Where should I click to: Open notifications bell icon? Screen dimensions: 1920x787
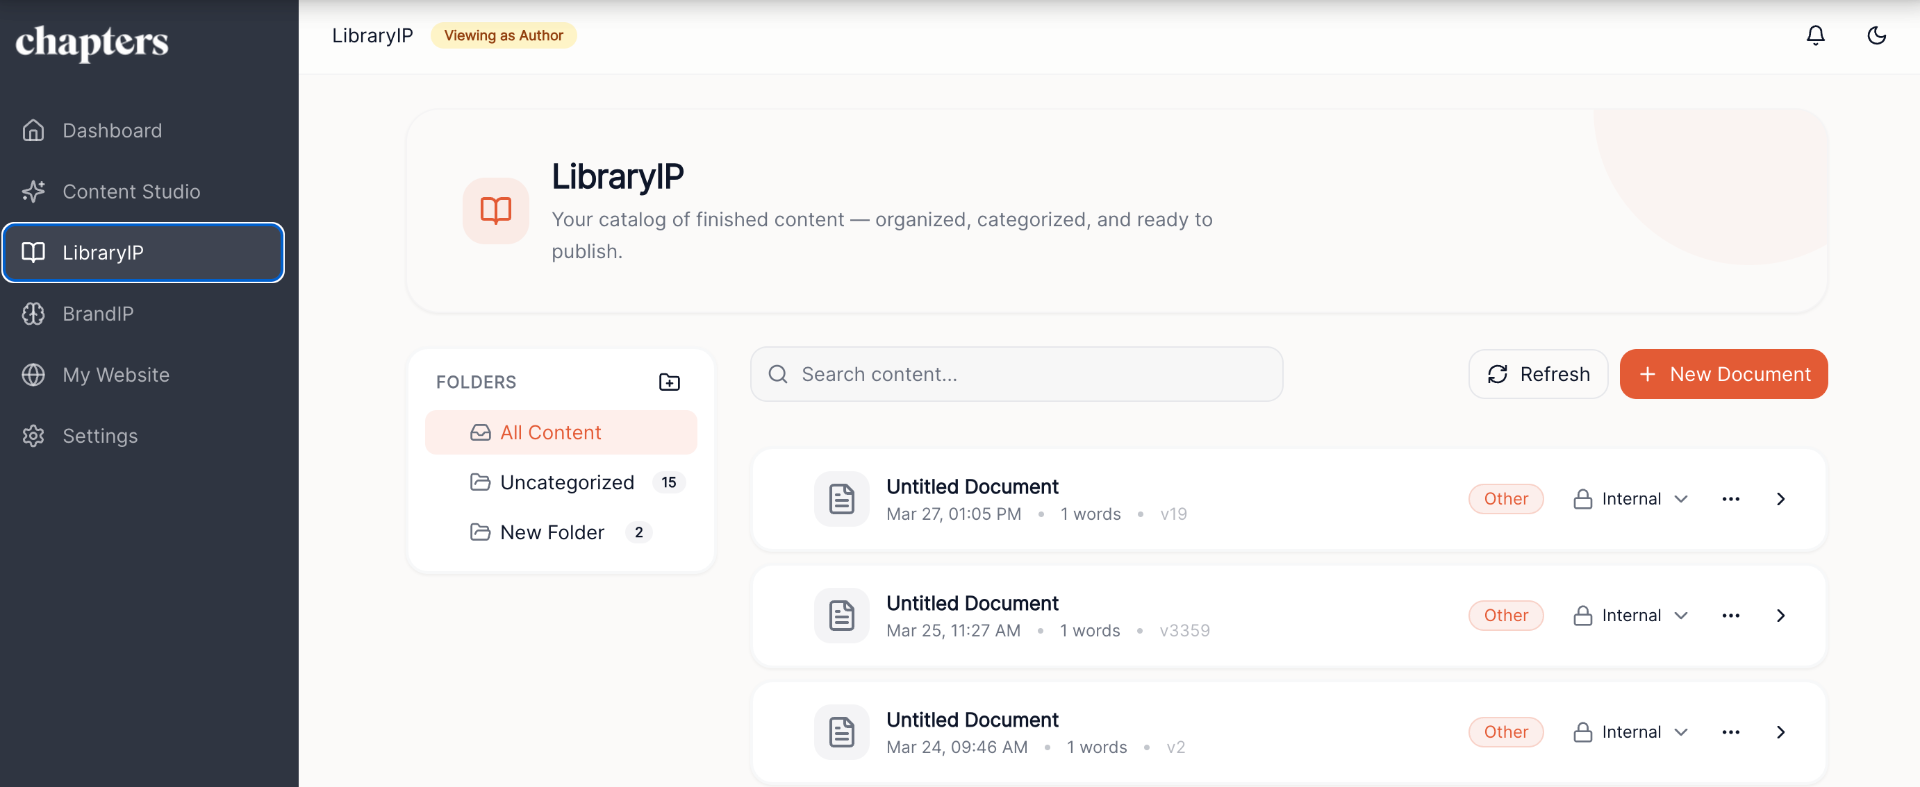1816,36
